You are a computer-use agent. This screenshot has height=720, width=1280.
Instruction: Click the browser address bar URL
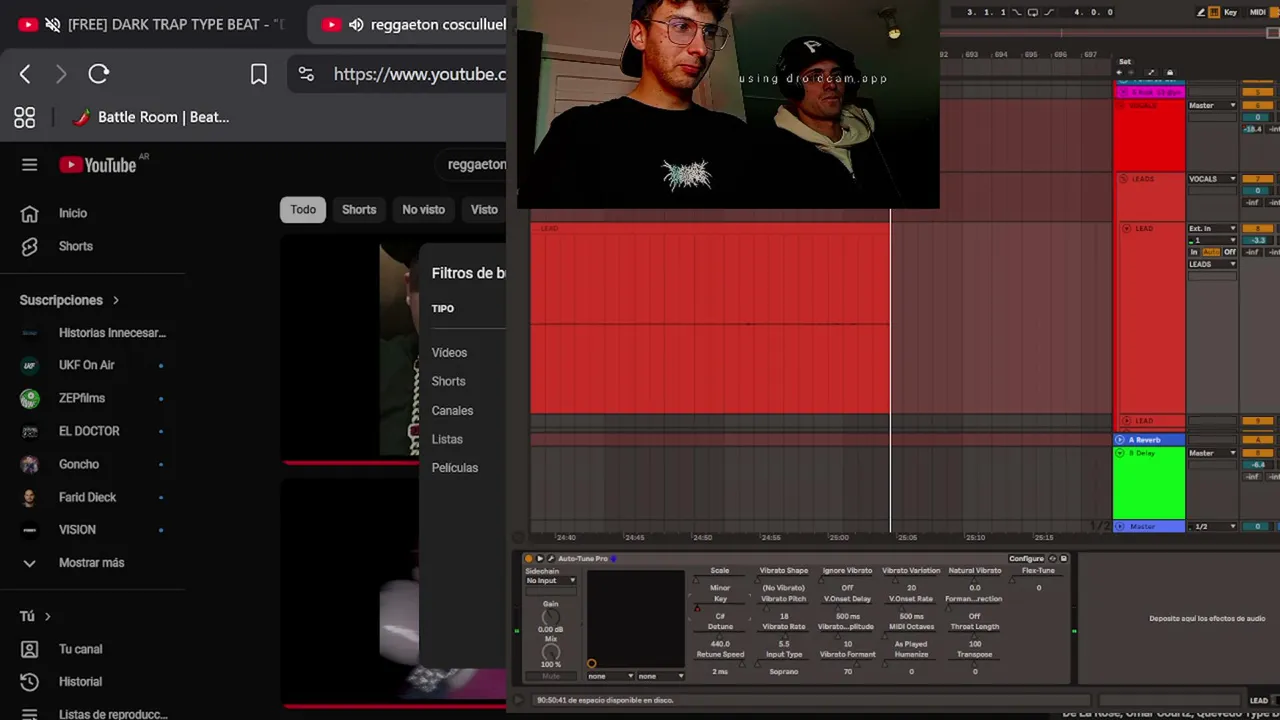(x=419, y=74)
